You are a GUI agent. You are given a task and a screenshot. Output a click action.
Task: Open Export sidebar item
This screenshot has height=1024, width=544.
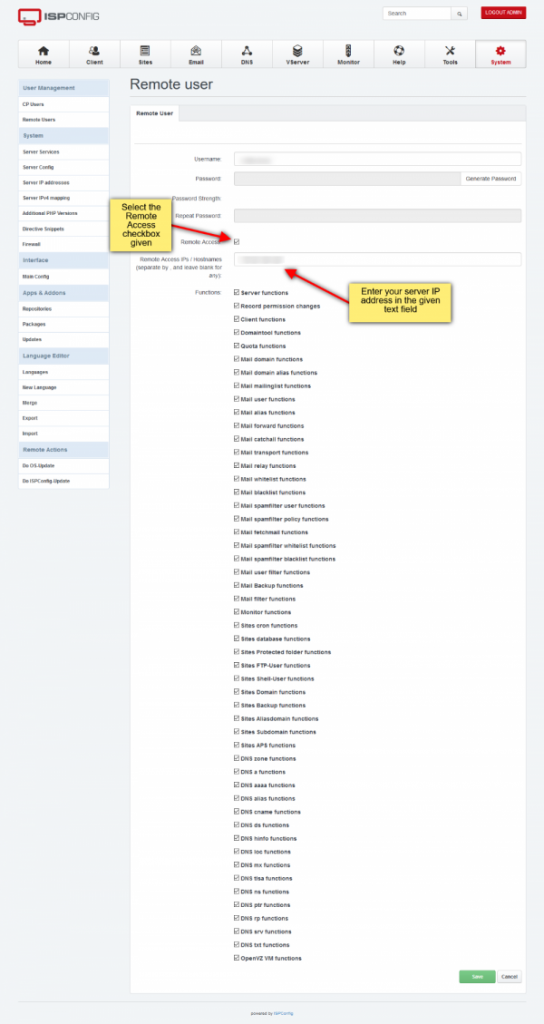click(63, 418)
